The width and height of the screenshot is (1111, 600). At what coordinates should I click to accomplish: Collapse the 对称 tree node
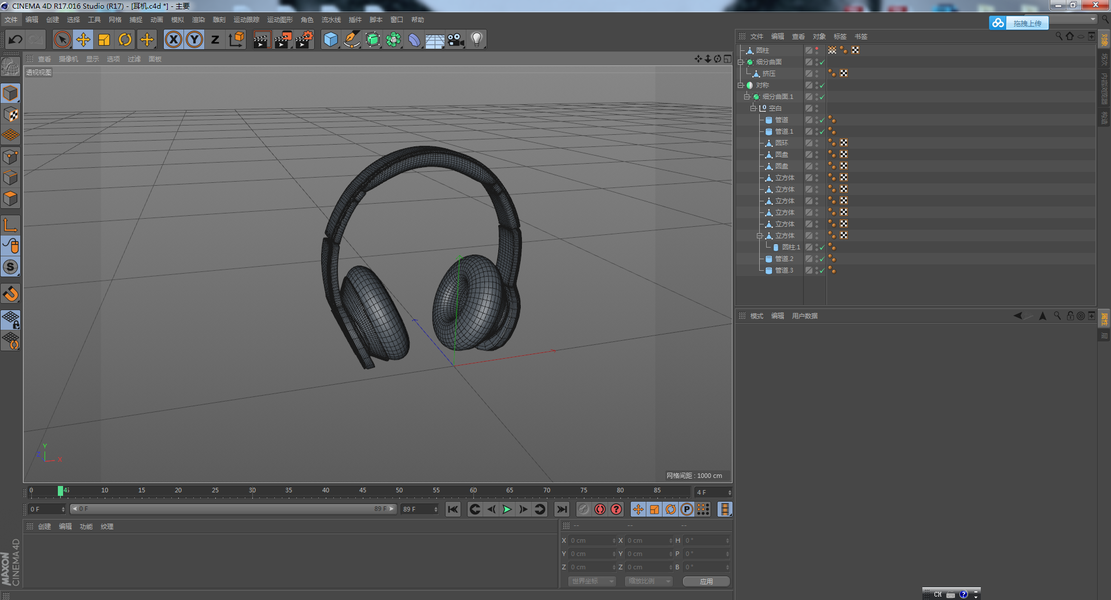pyautogui.click(x=740, y=85)
